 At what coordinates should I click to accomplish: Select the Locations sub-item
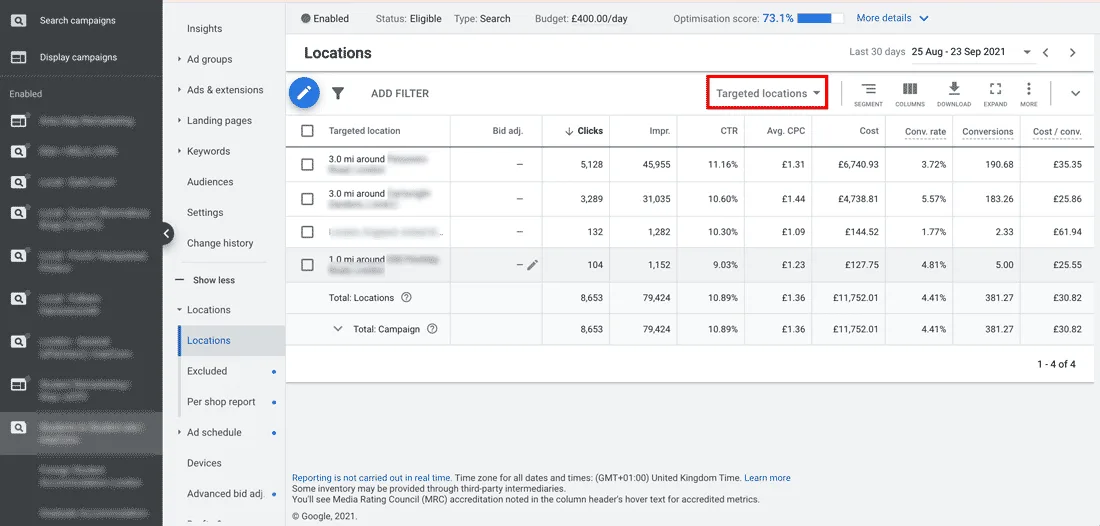[x=232, y=341]
